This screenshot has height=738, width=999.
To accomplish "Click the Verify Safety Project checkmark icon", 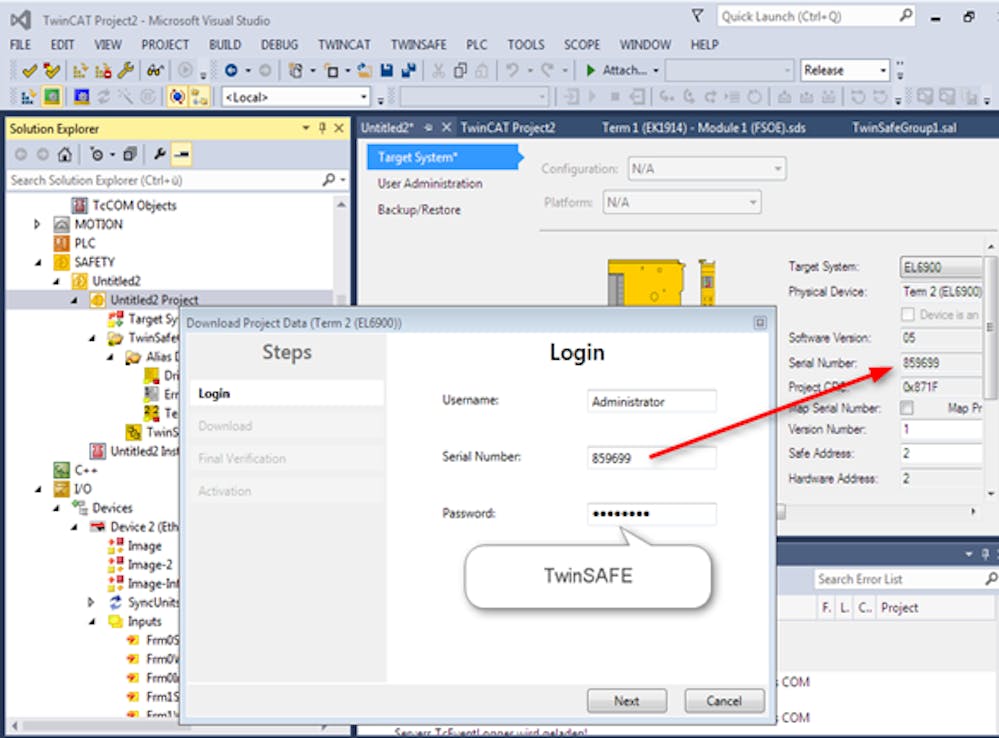I will coord(29,70).
